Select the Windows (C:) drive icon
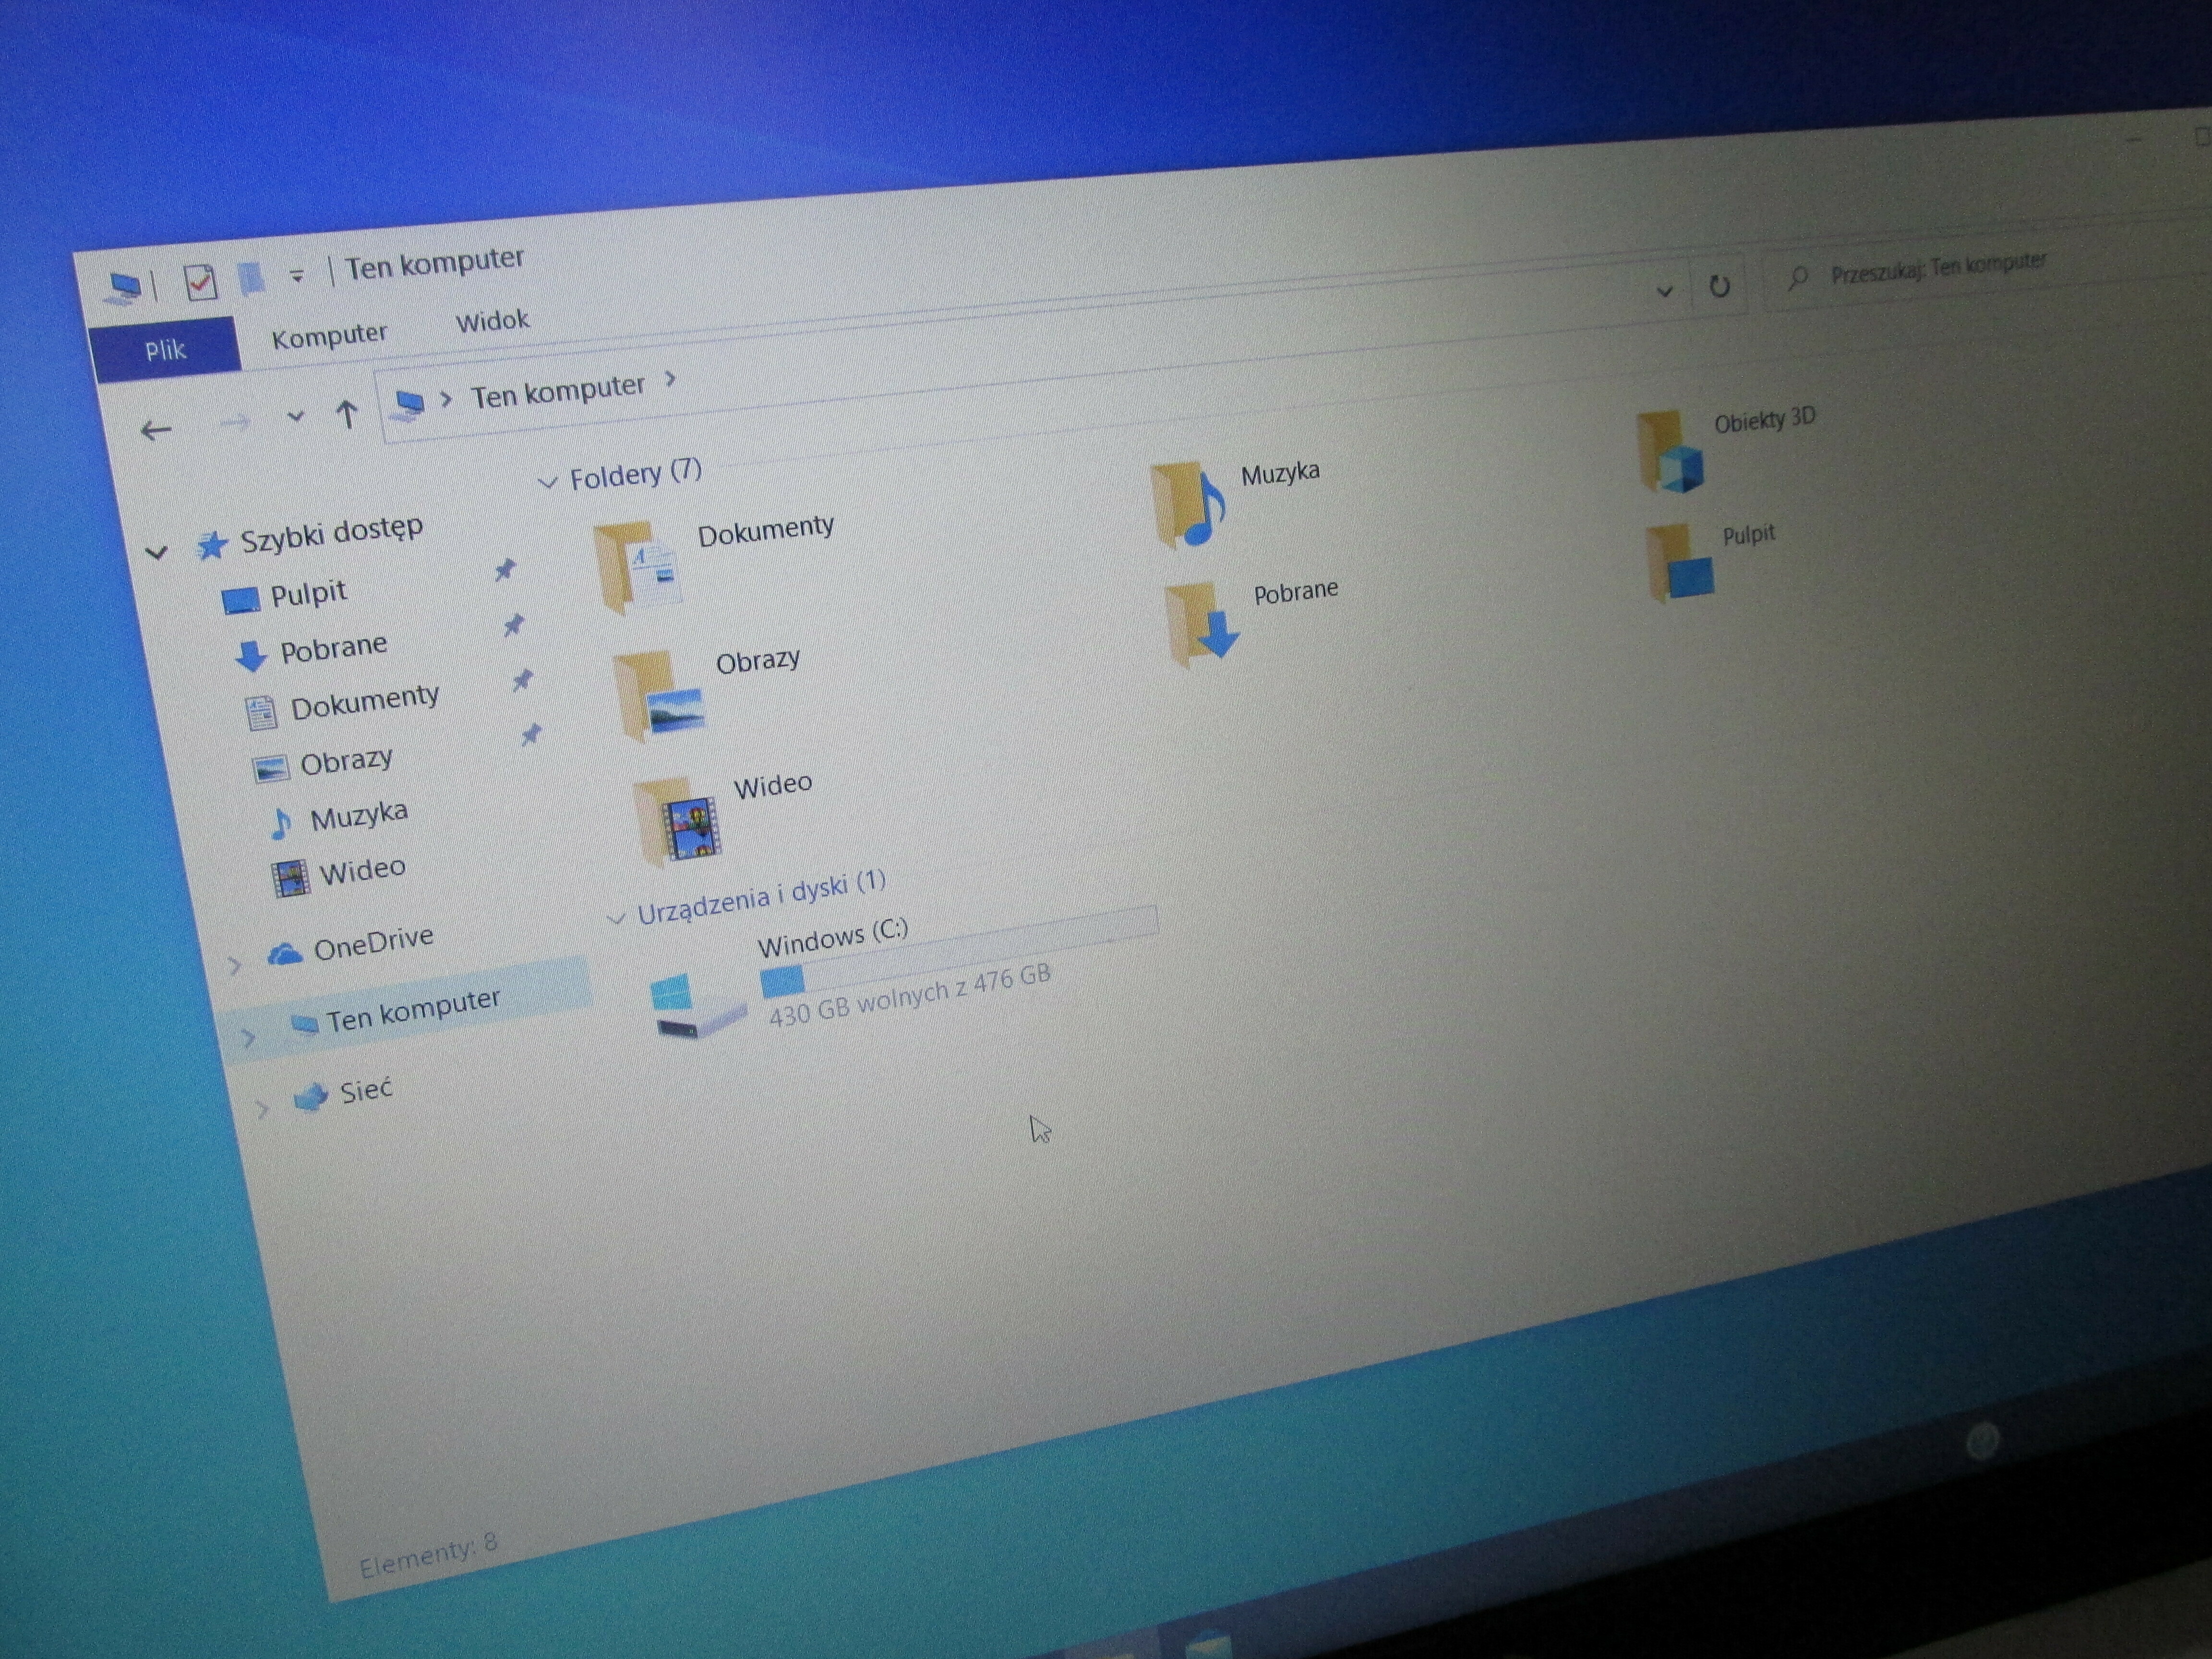 [697, 1006]
